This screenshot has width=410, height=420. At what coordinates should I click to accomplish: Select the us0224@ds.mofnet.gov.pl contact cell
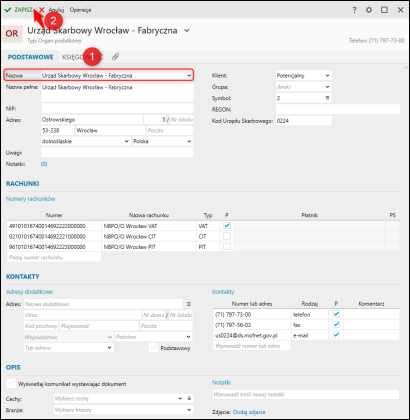pyautogui.click(x=252, y=335)
